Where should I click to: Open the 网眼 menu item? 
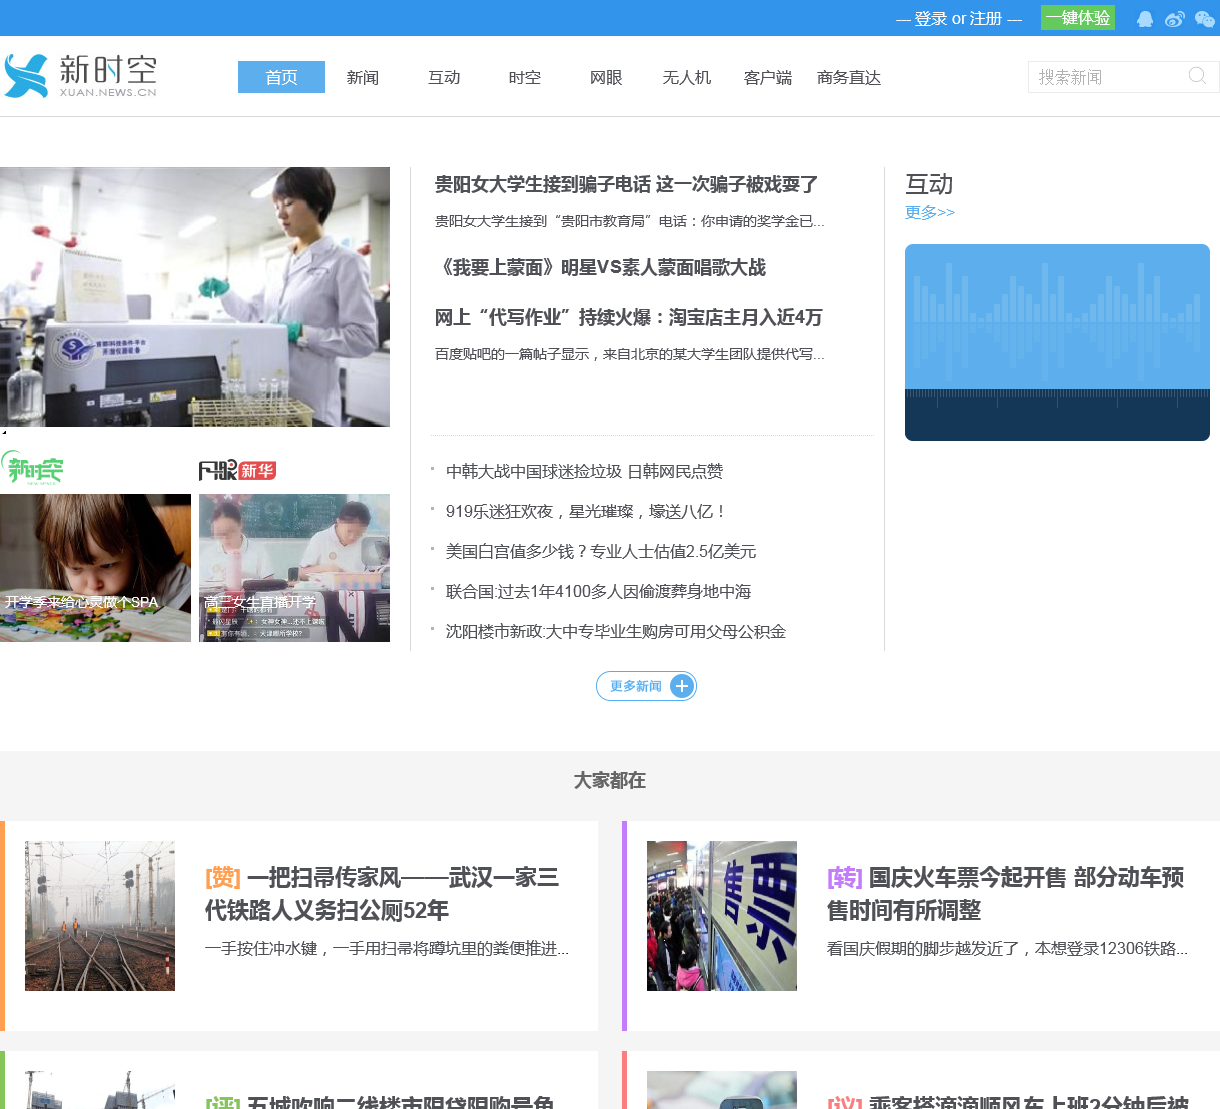(x=606, y=77)
